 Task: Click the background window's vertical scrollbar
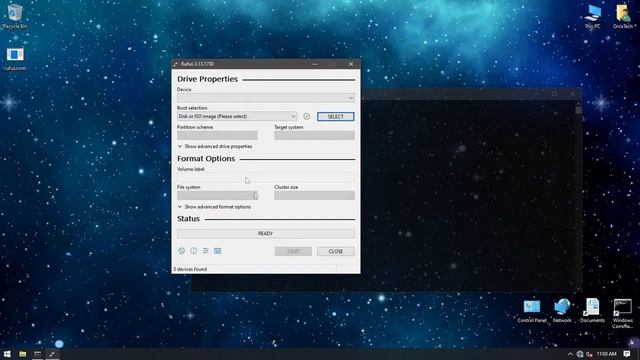click(578, 196)
